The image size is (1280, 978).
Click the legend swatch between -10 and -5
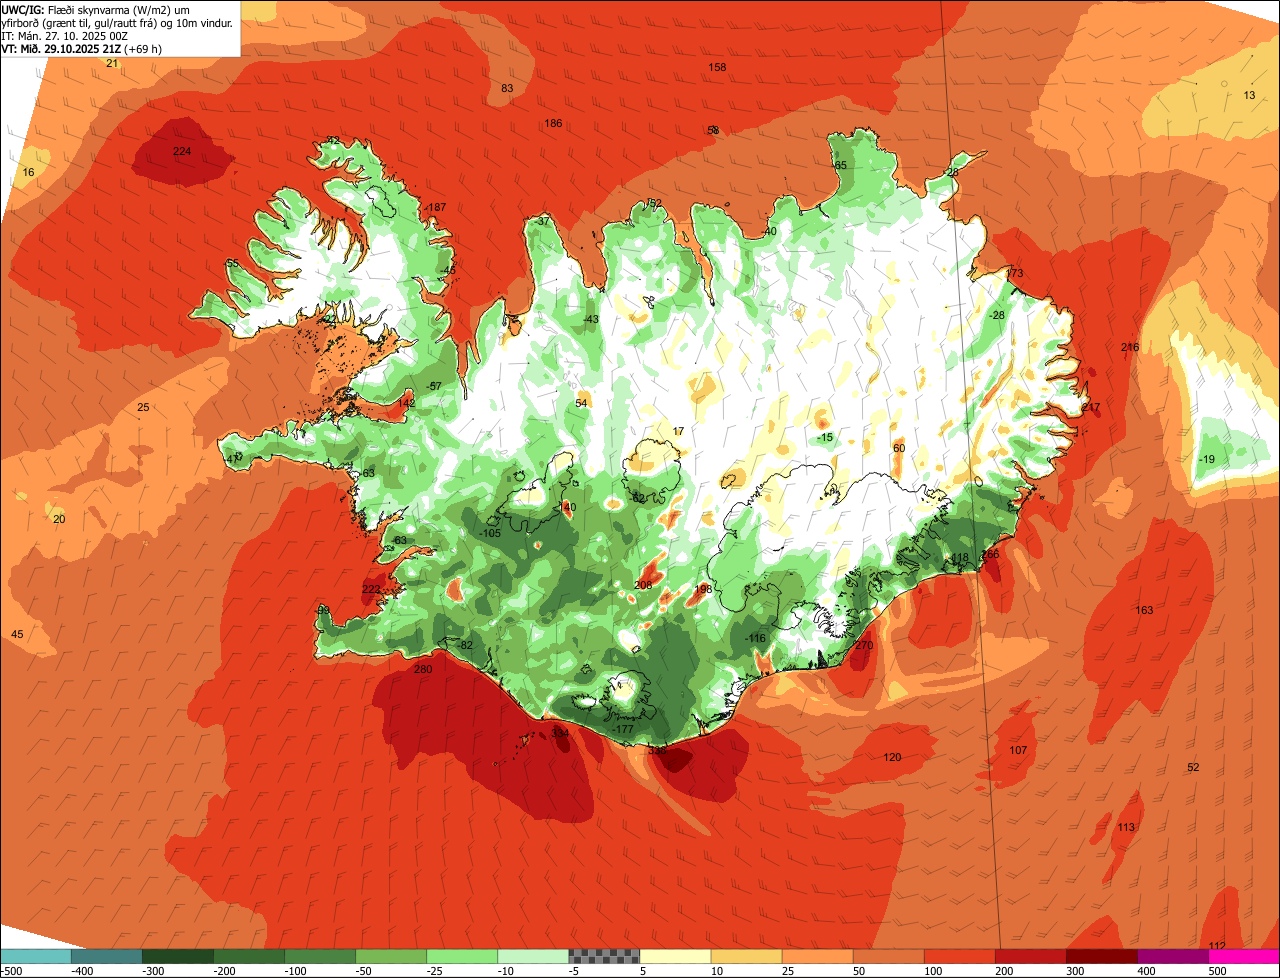point(533,956)
